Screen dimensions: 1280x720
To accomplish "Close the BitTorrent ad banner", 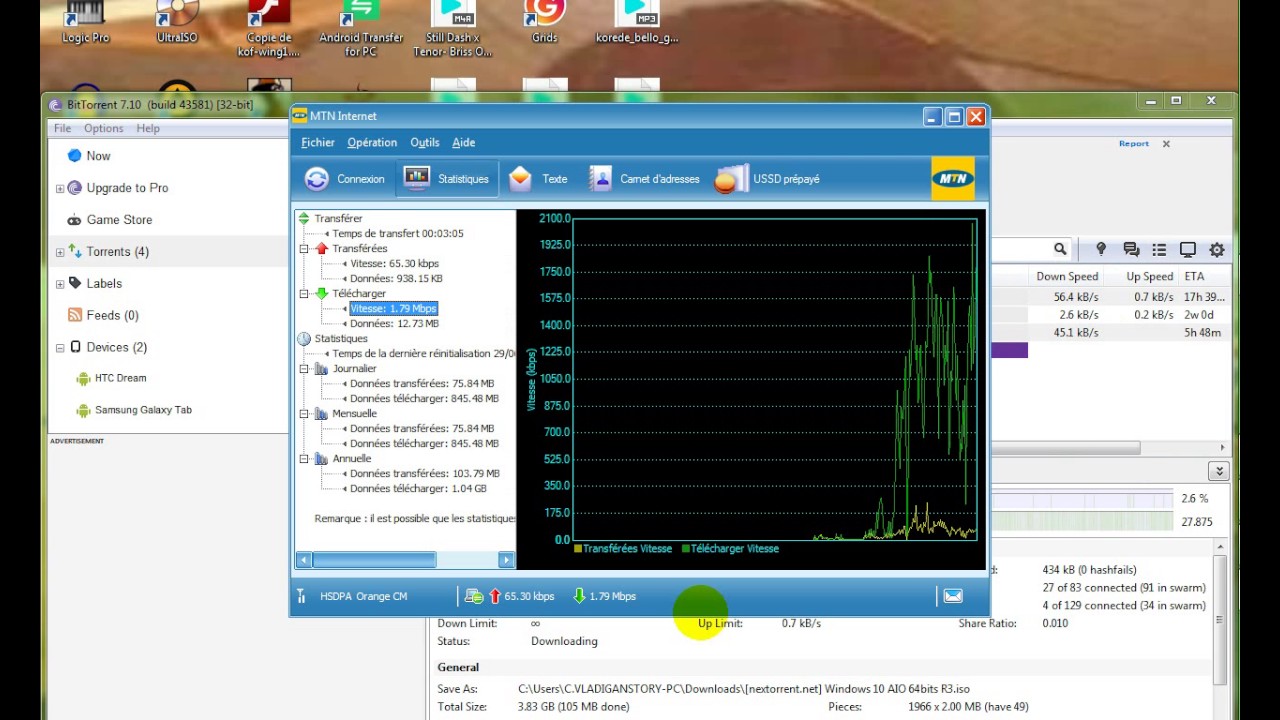I will 1166,144.
